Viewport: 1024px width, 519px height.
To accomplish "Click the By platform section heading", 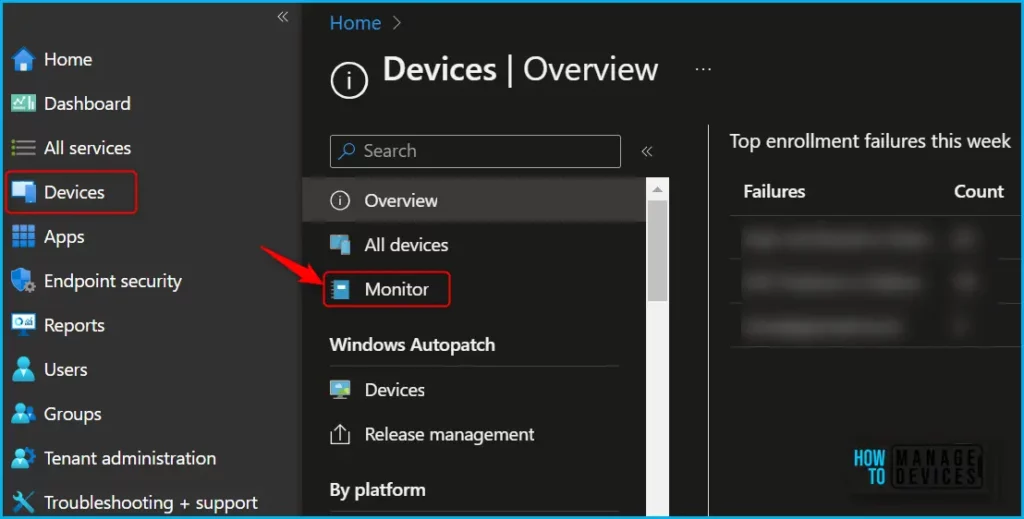I will click(377, 490).
